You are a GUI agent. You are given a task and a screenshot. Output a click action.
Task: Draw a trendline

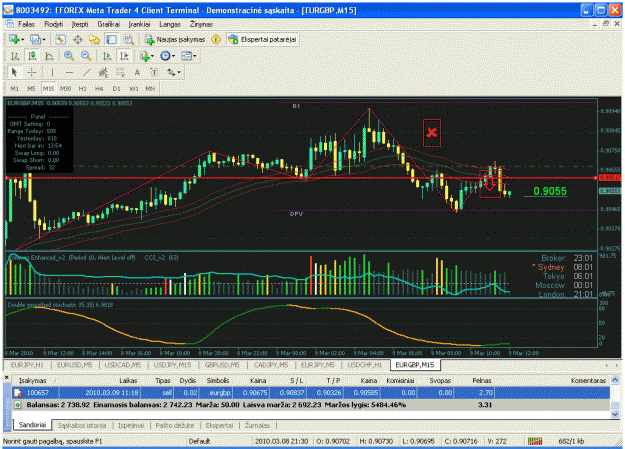point(86,73)
